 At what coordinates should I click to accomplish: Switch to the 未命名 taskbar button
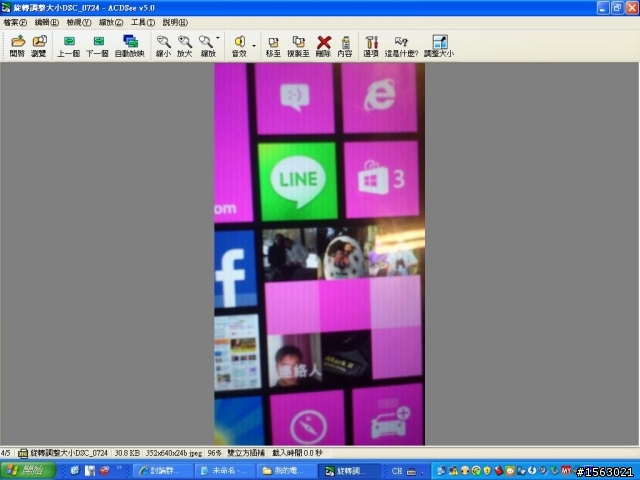(x=225, y=471)
